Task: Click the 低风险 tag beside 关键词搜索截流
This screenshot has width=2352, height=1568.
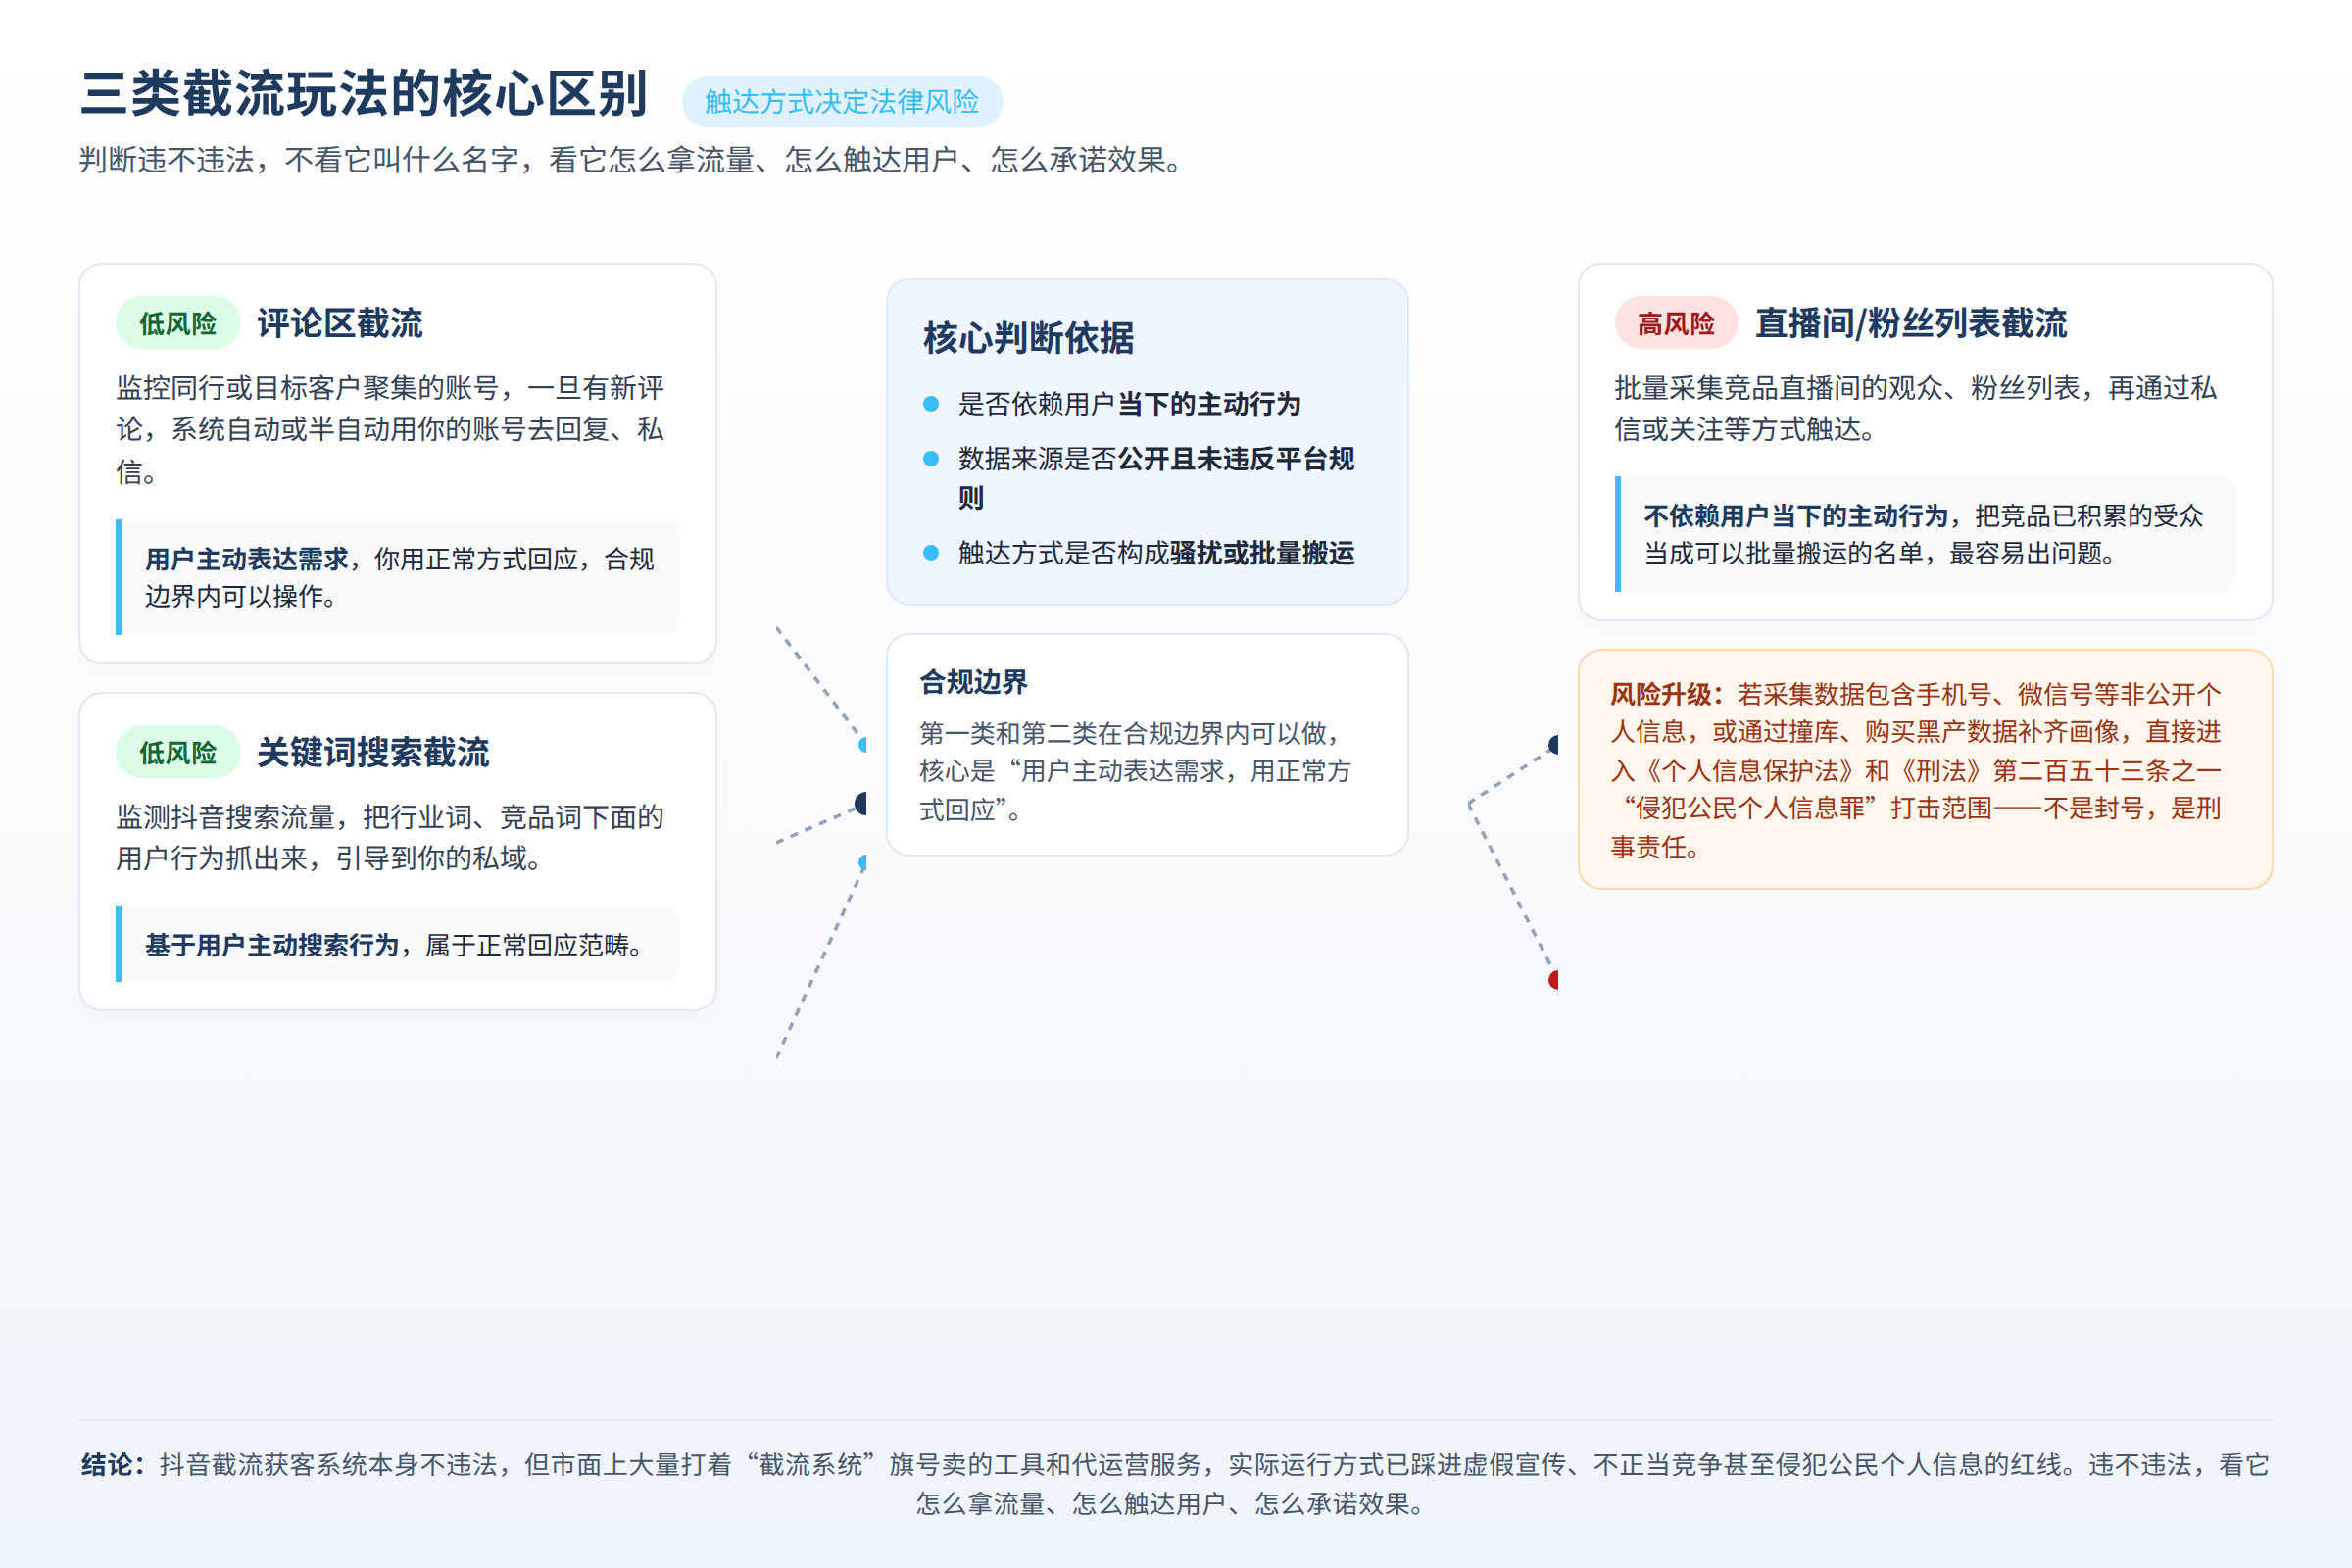Action: click(x=178, y=752)
